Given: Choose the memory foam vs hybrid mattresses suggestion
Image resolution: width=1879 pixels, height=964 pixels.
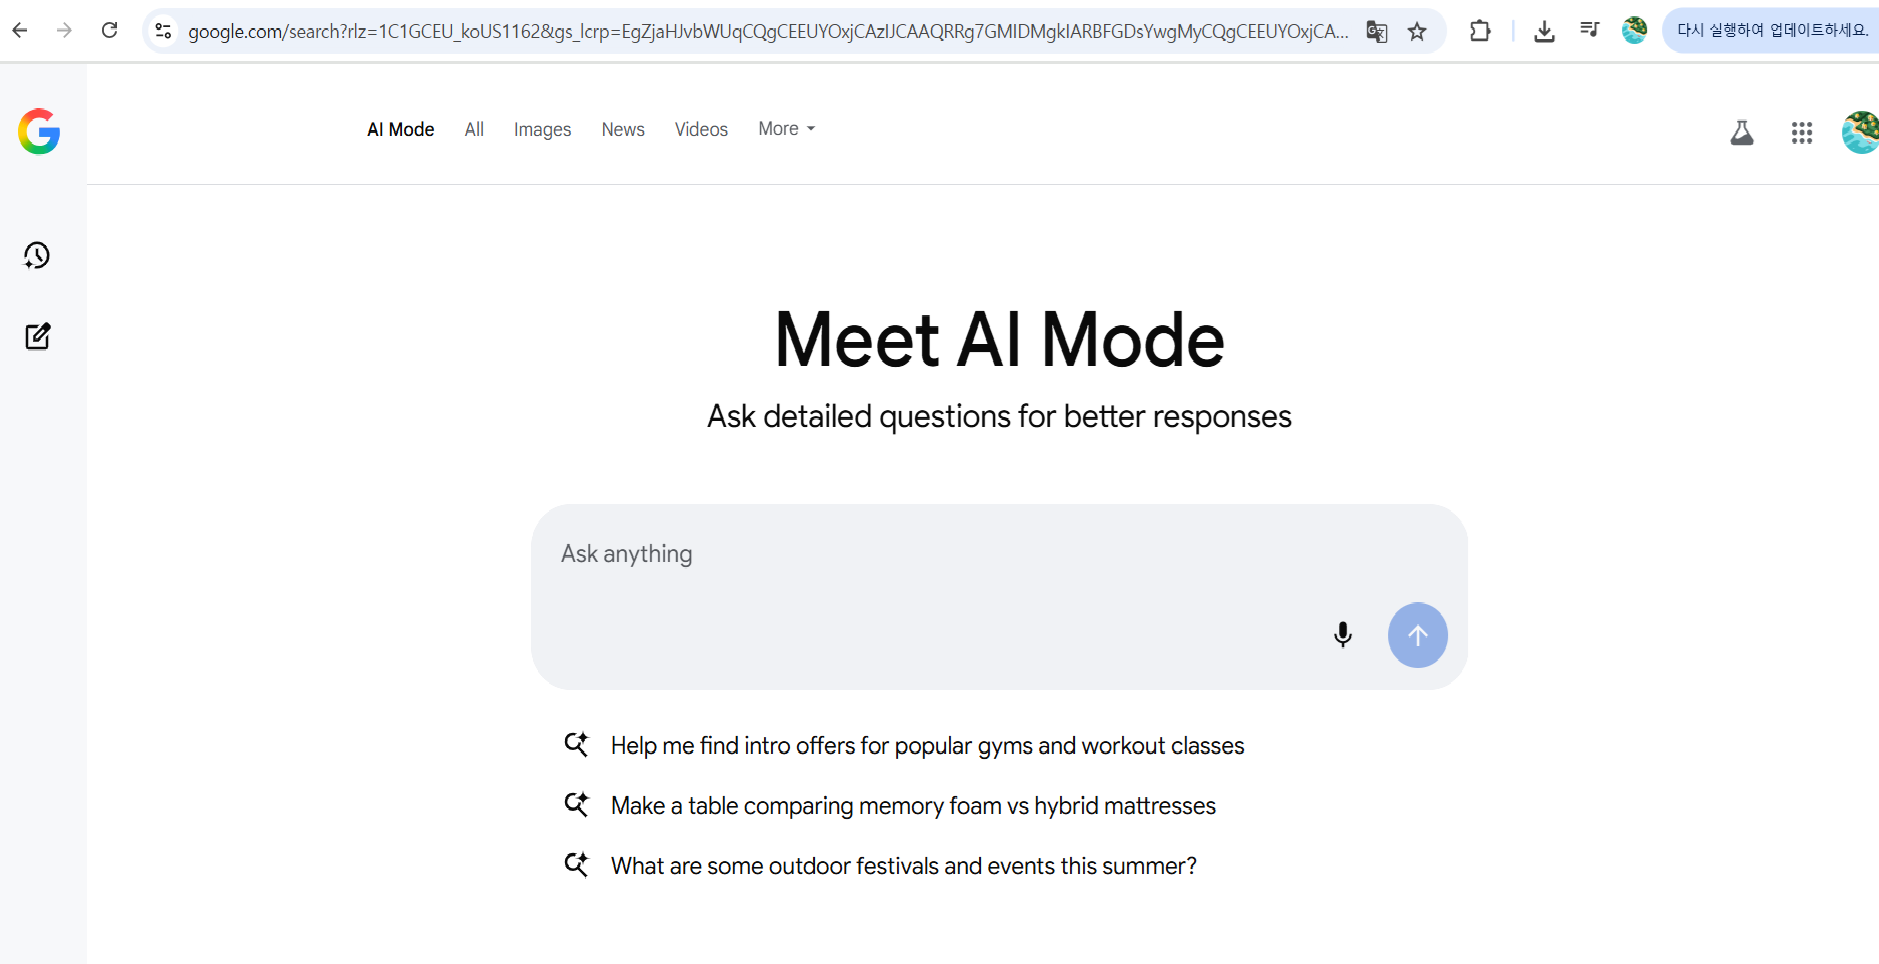Looking at the screenshot, I should 913,806.
